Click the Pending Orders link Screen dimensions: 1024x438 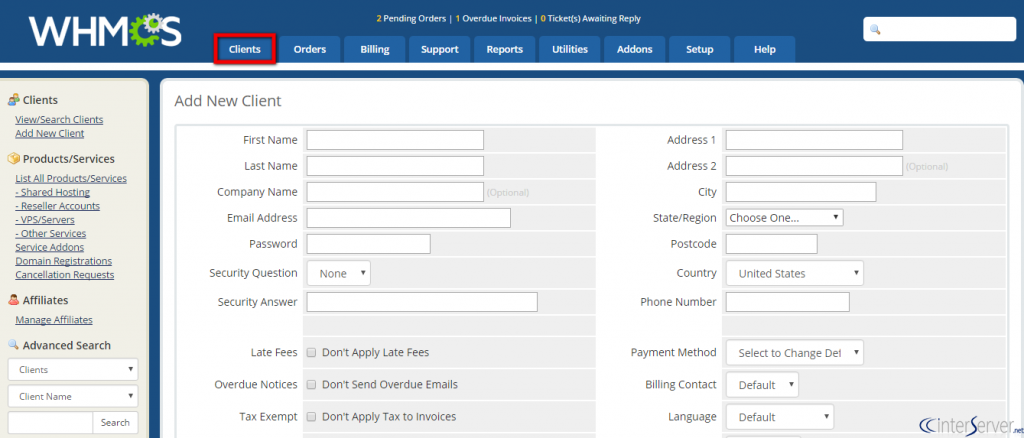click(x=411, y=18)
